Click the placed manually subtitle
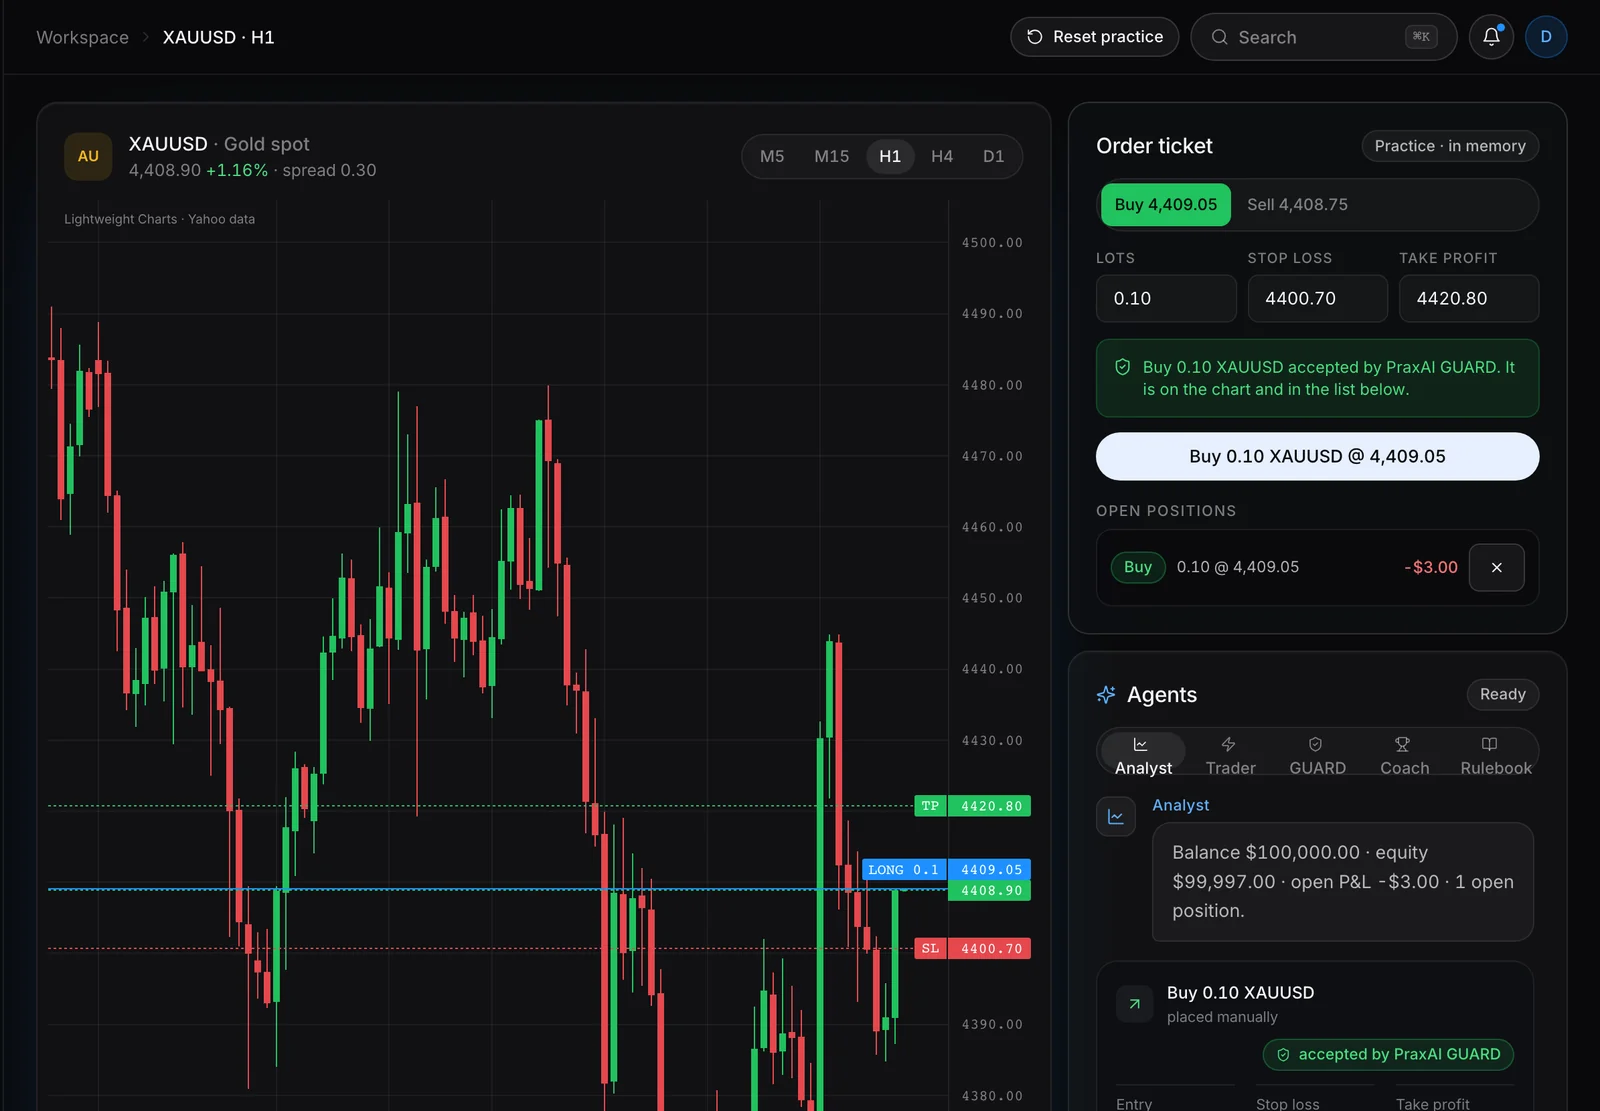1600x1111 pixels. [1222, 1017]
